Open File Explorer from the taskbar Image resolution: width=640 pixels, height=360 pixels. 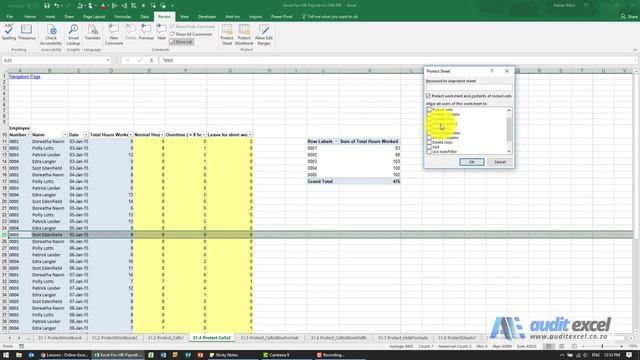click(x=19, y=355)
